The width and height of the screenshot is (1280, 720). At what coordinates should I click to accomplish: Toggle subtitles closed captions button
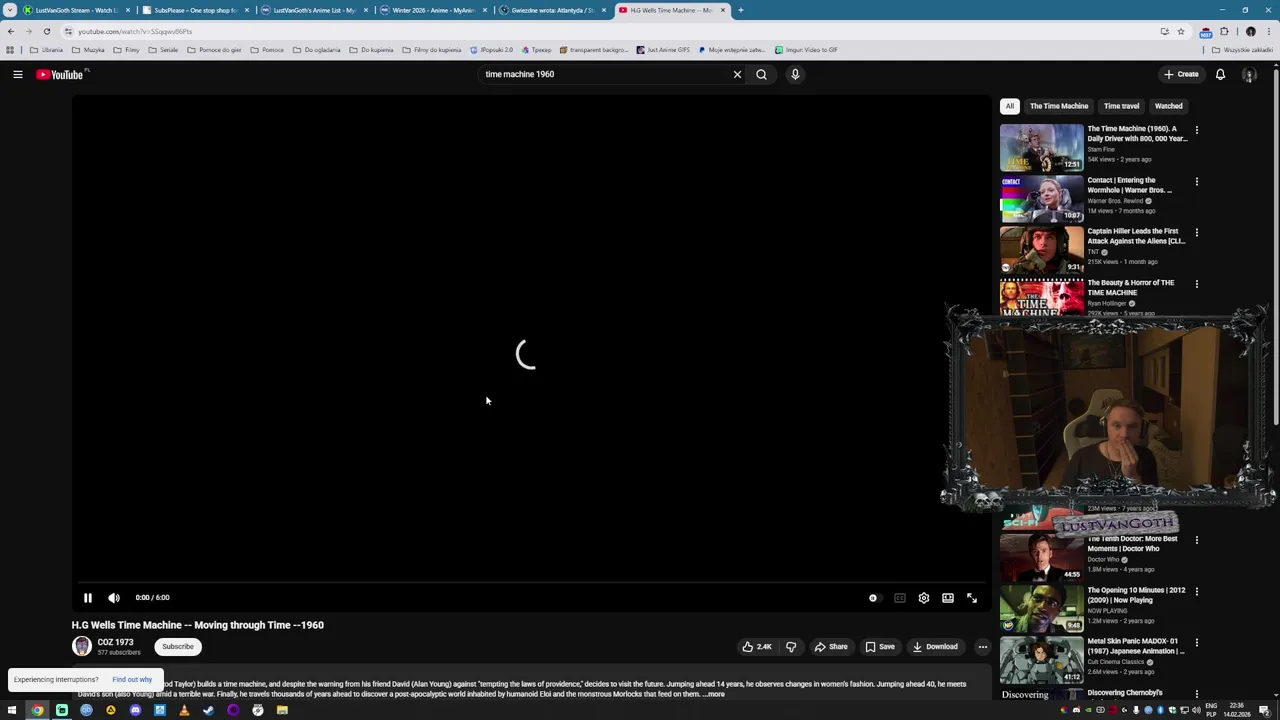(900, 598)
